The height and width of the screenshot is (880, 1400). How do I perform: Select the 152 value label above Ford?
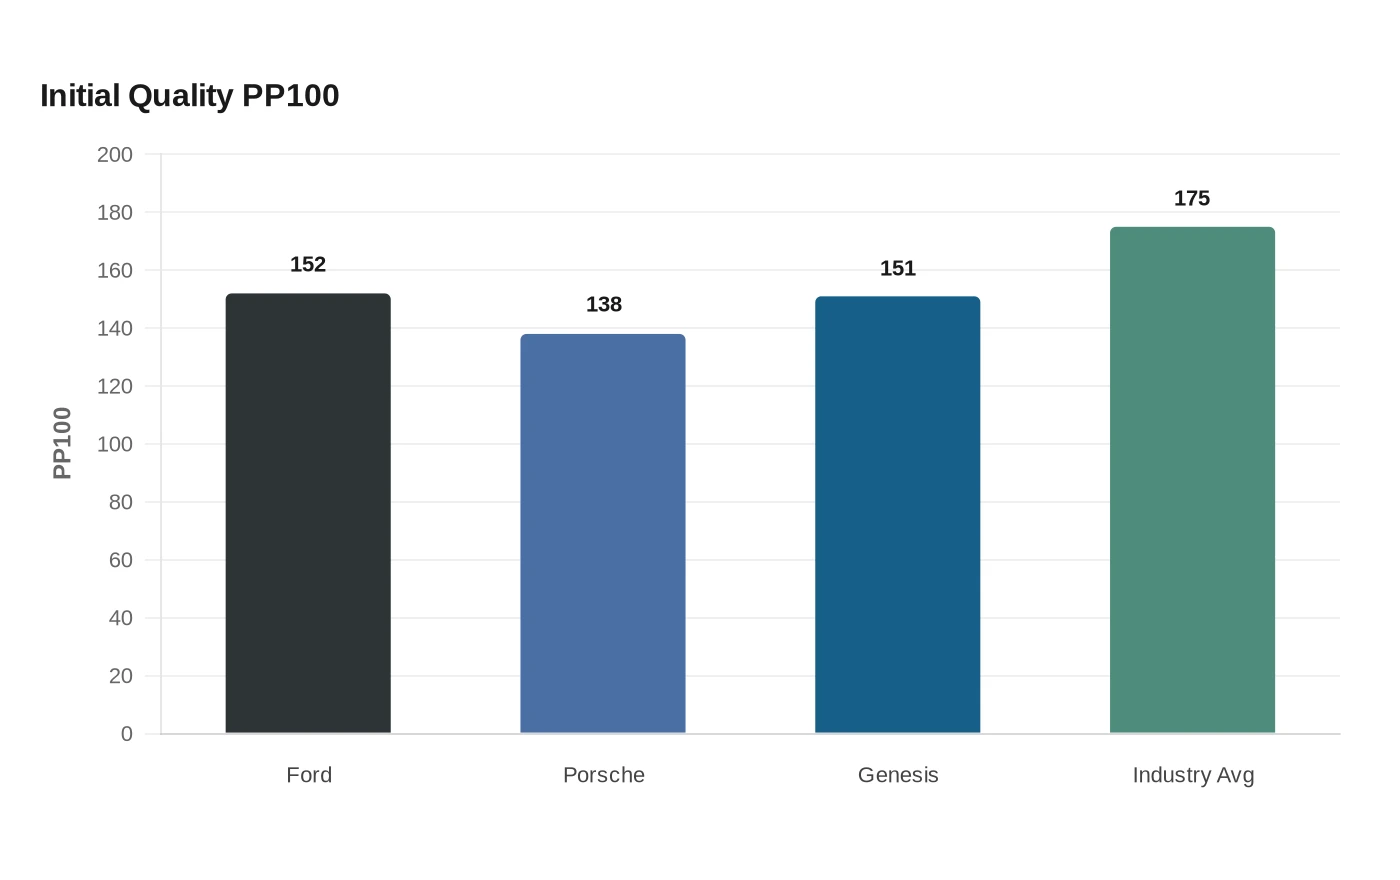(308, 264)
